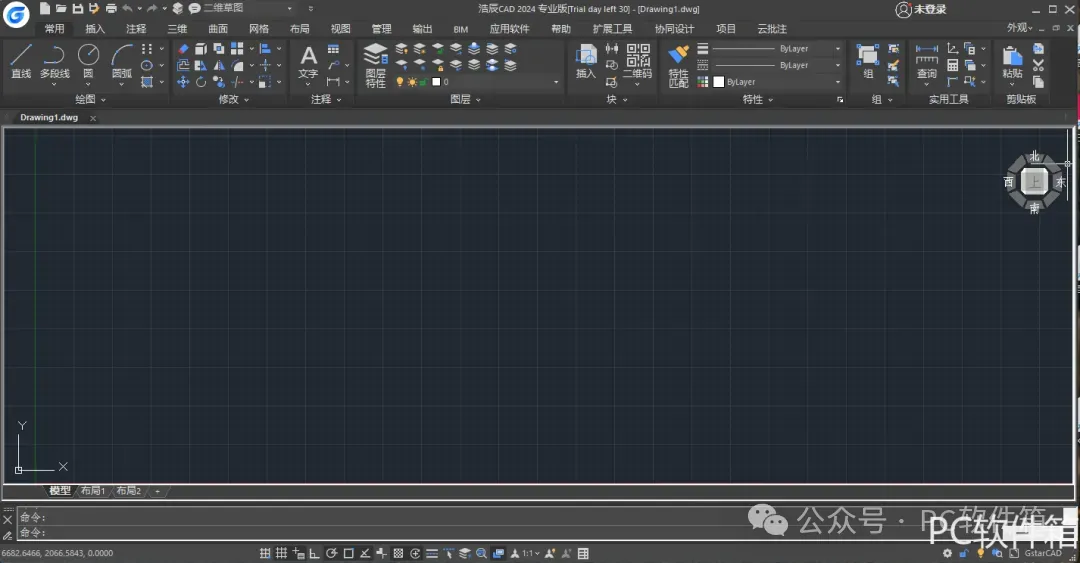The image size is (1080, 563).
Task: Toggle polar tracking in status bar
Action: [331, 553]
